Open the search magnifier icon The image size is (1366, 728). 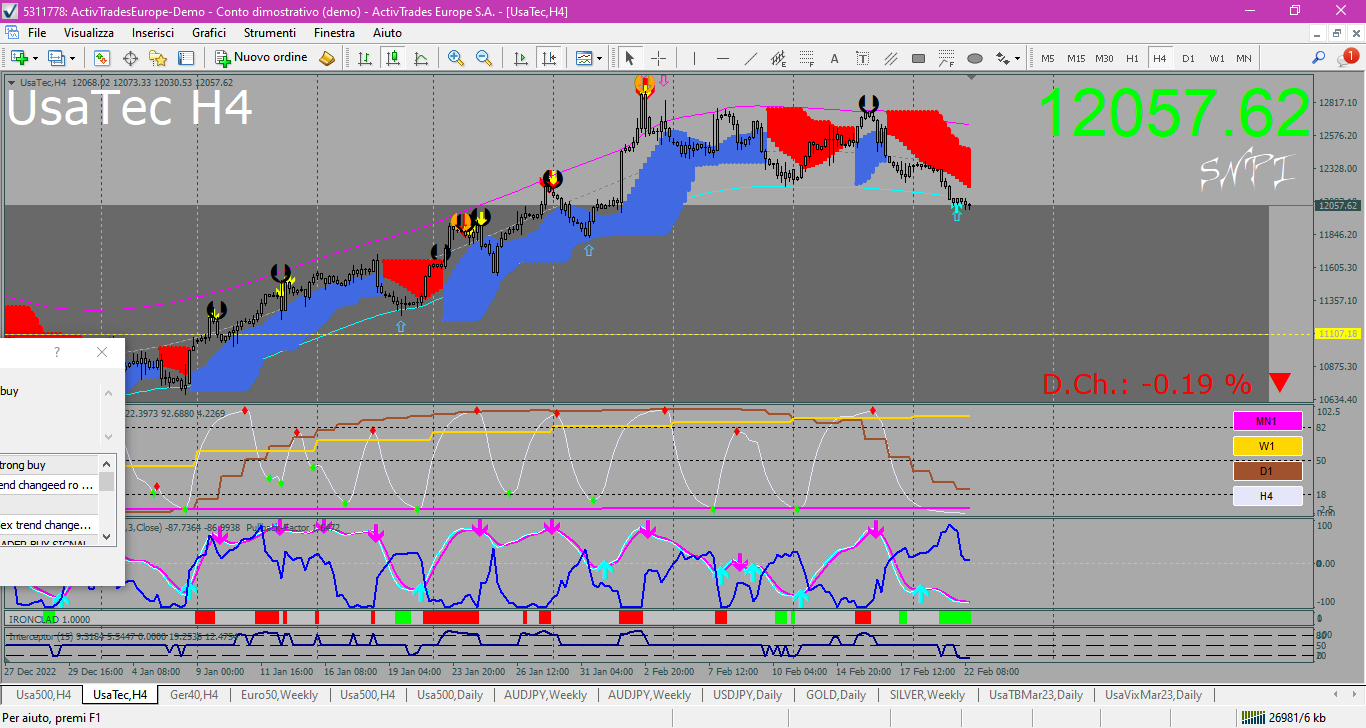(x=1319, y=58)
